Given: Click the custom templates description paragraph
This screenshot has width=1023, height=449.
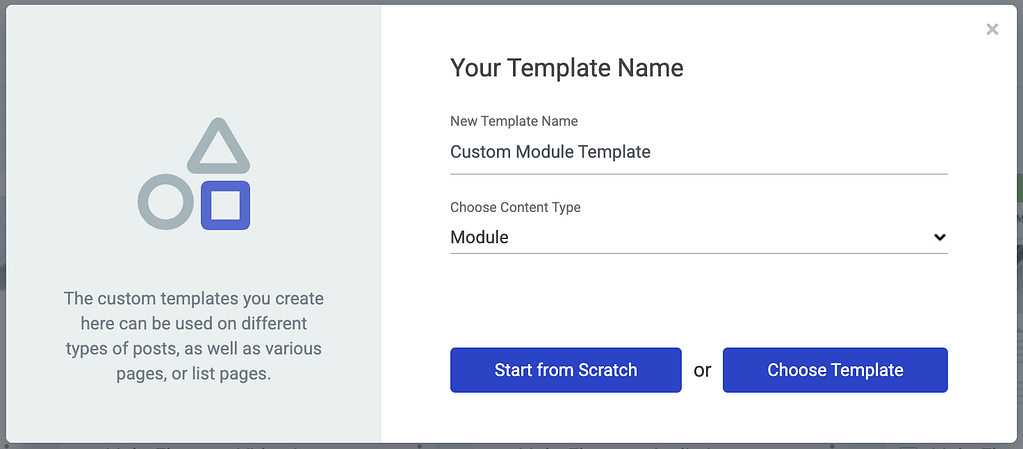Looking at the screenshot, I should click(x=193, y=336).
